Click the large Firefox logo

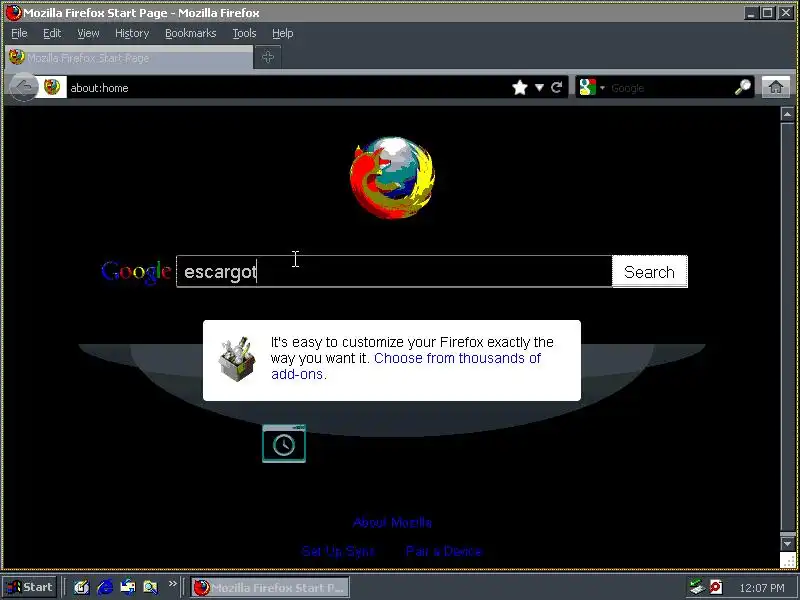coord(392,177)
